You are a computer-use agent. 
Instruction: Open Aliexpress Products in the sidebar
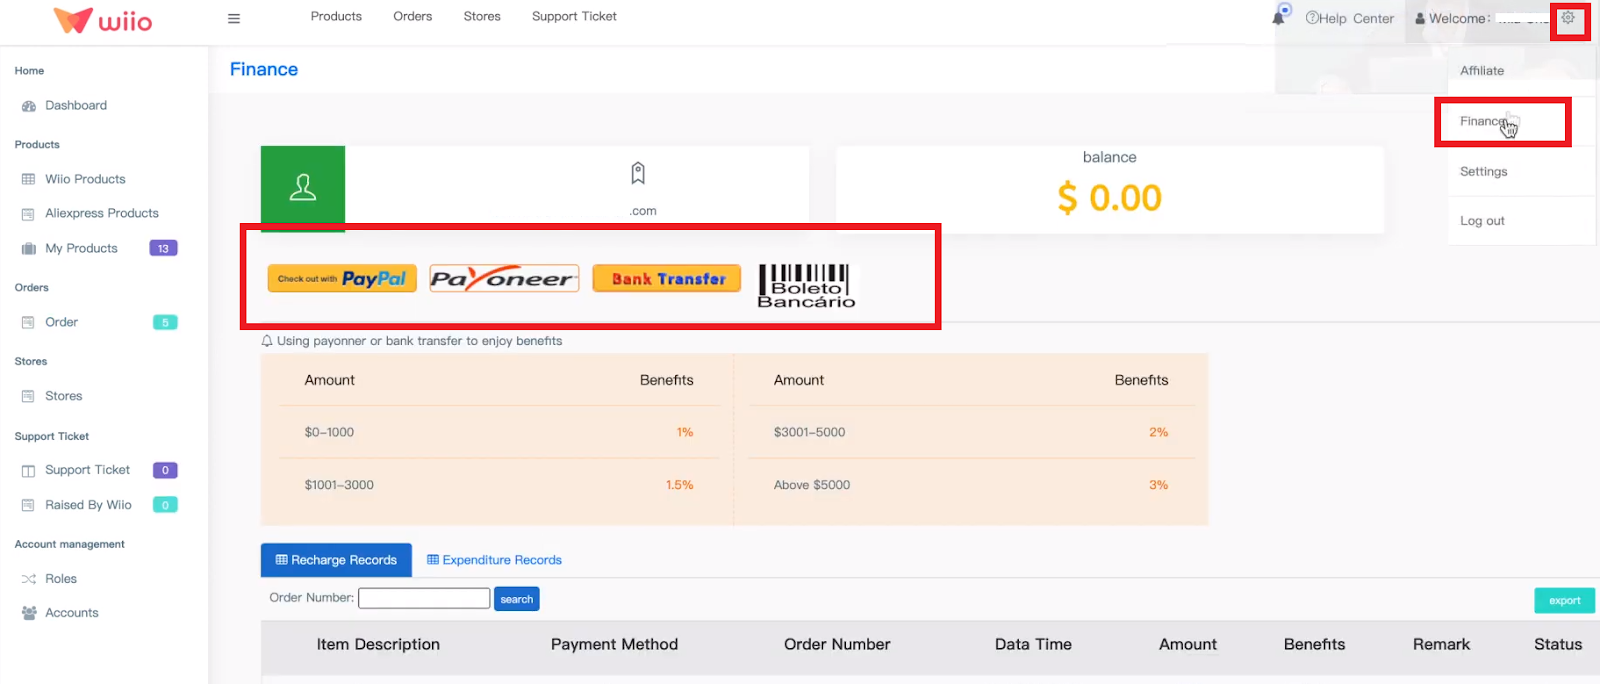click(102, 214)
